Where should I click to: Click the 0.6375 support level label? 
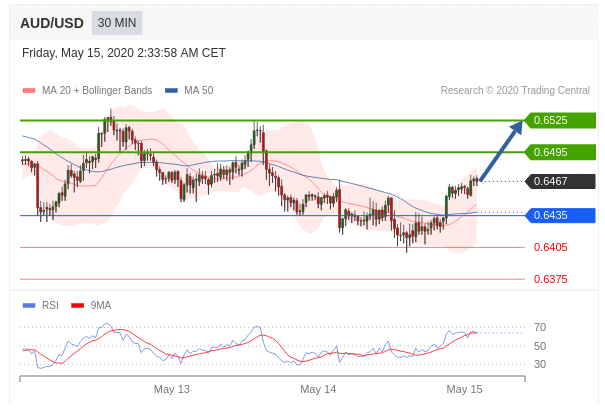tap(551, 279)
